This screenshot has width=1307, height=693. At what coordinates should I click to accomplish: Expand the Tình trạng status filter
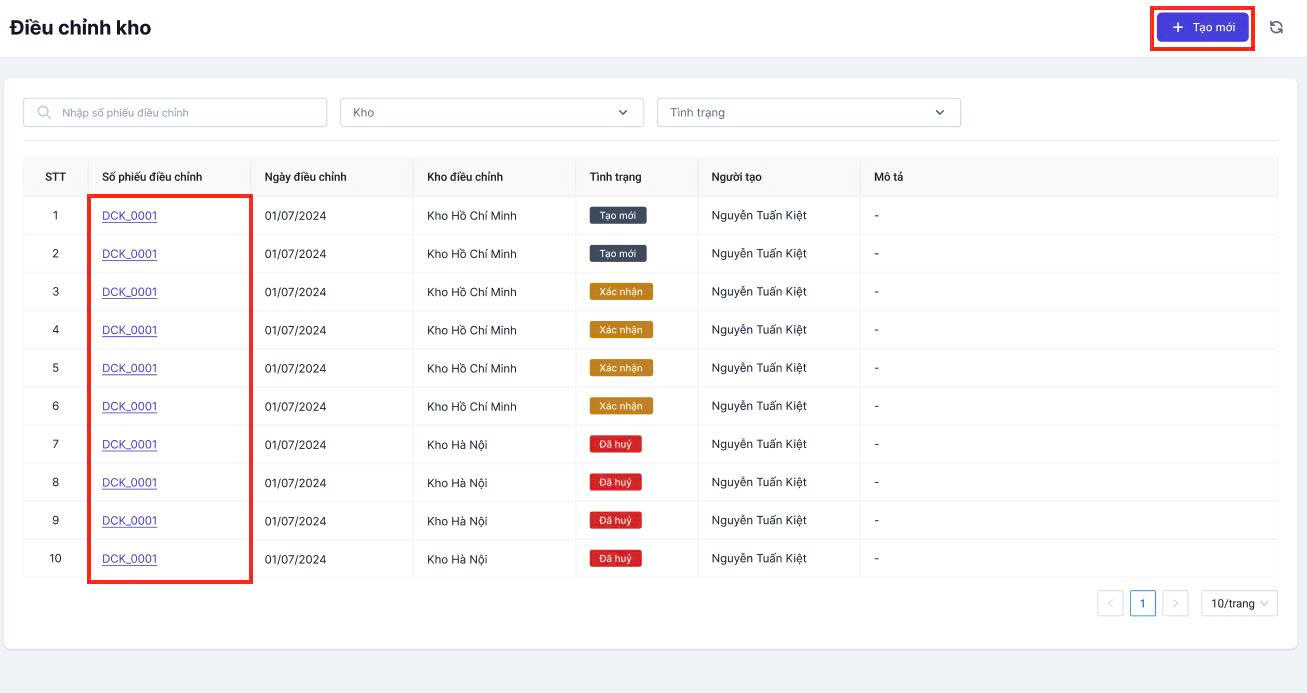point(808,113)
